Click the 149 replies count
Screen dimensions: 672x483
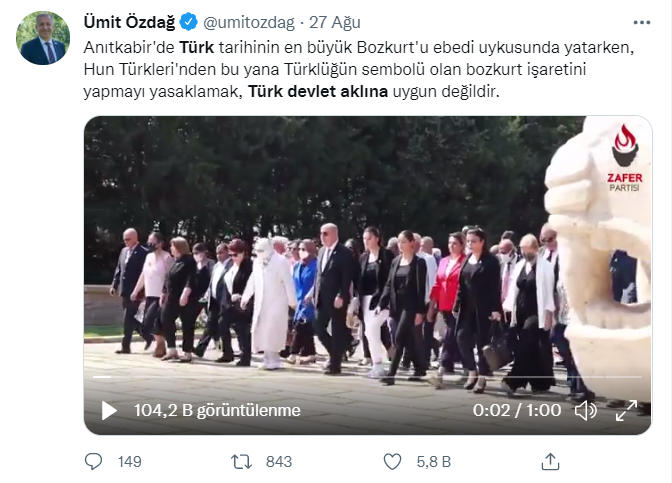[129, 462]
